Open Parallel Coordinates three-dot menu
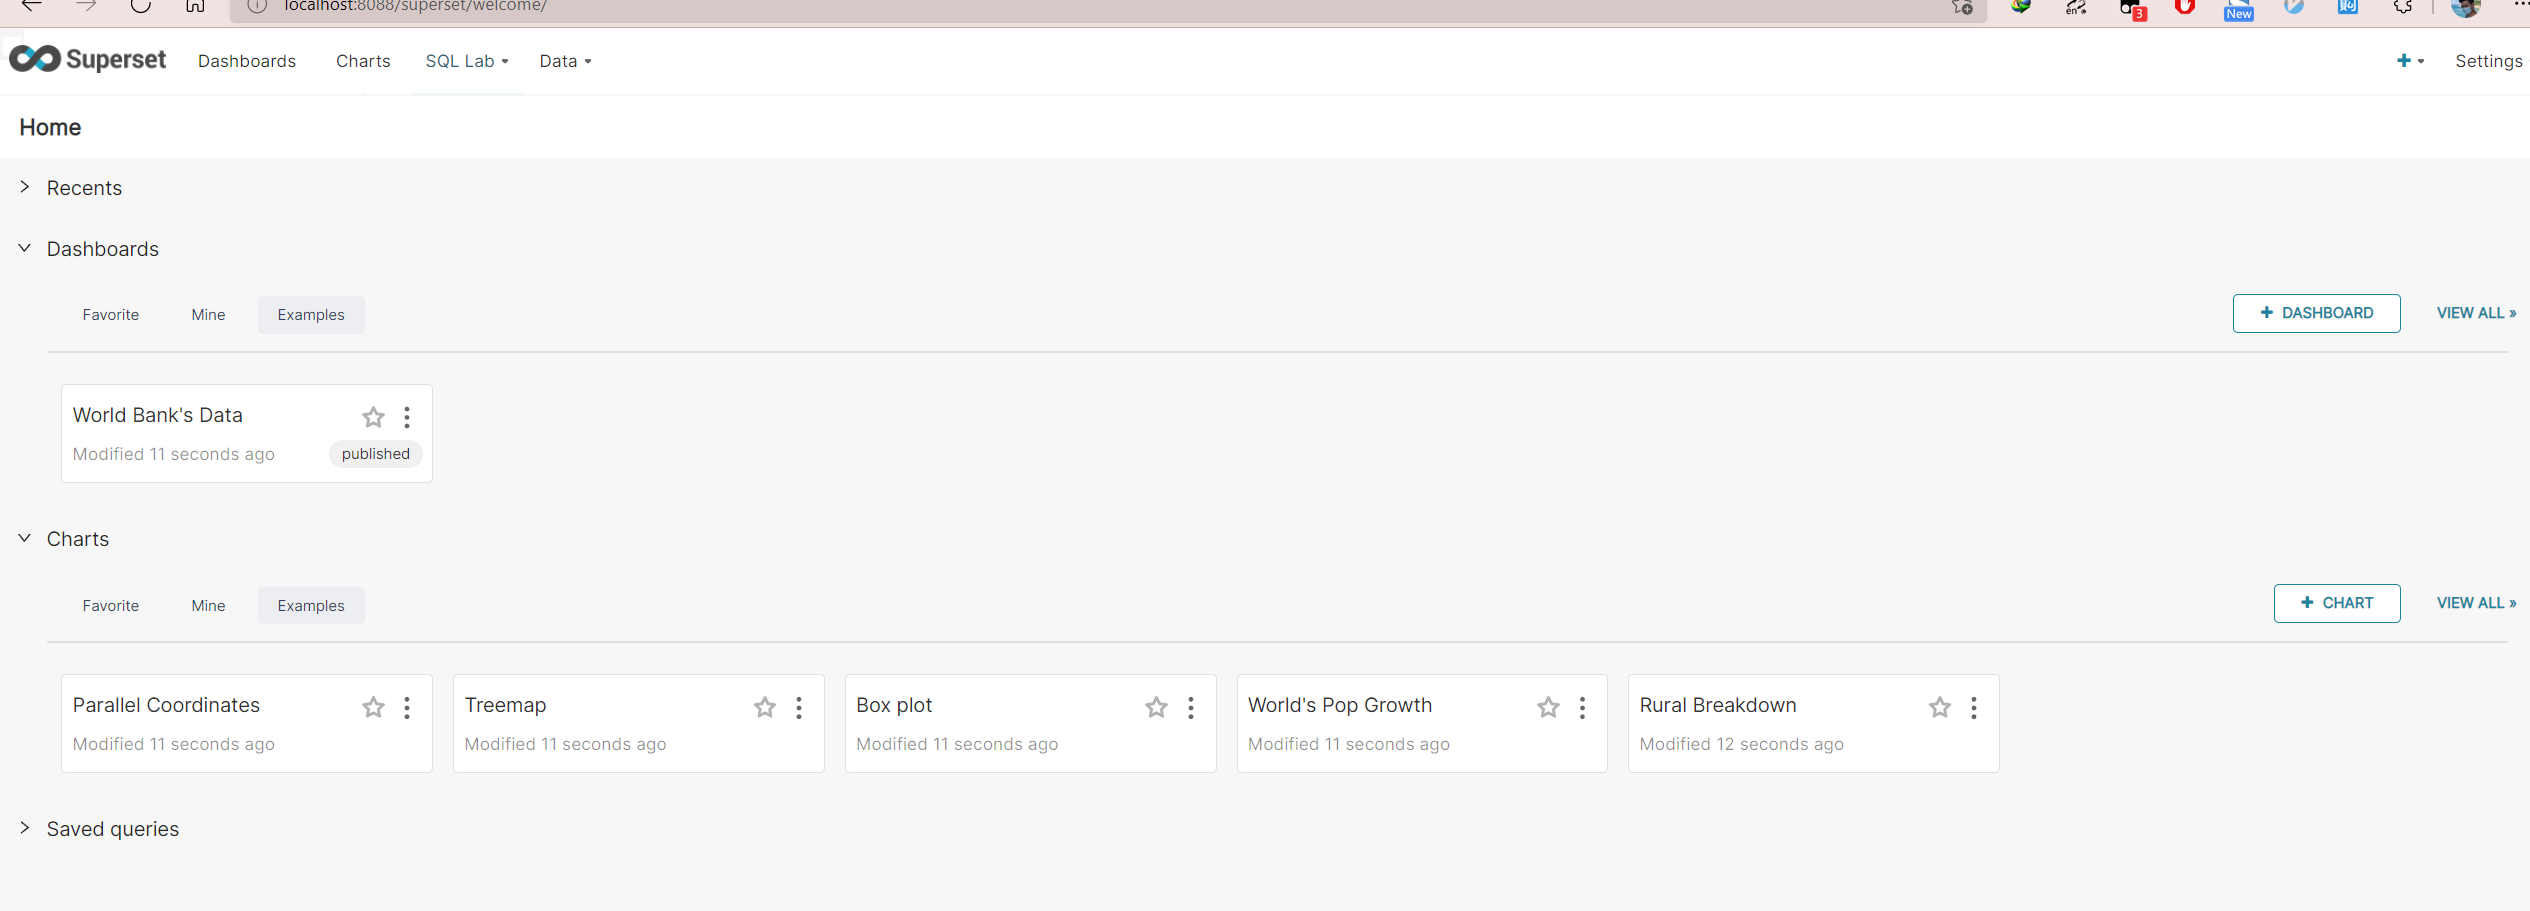Screen dimensions: 2530x911 (x=407, y=708)
